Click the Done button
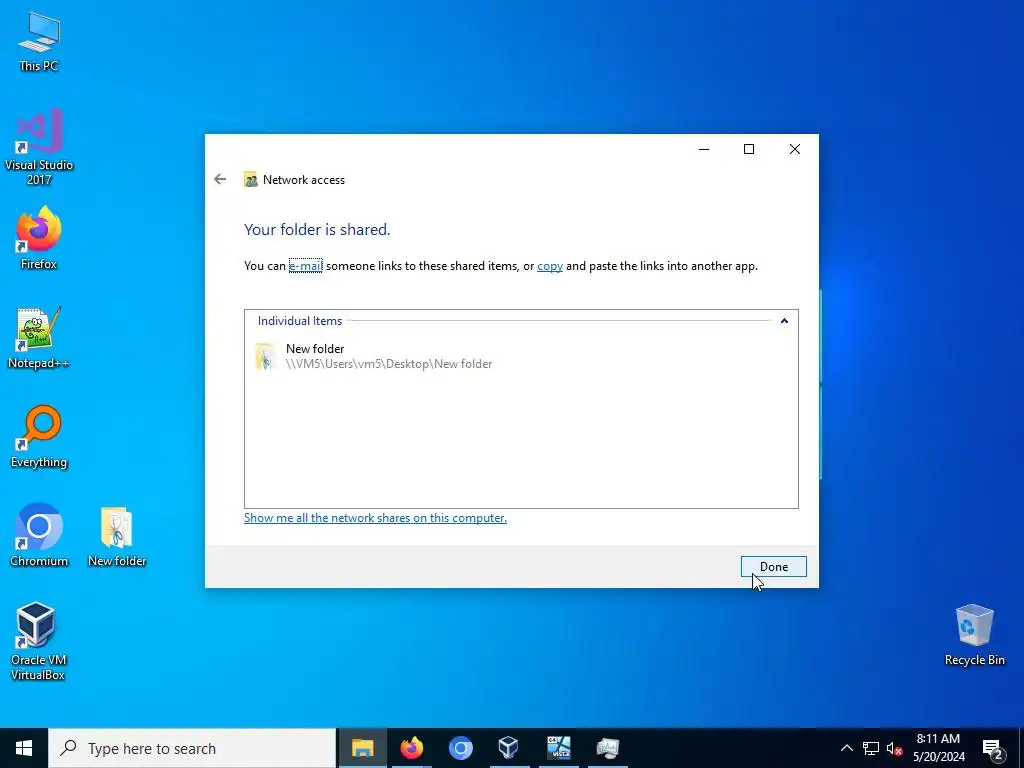Screen dimensions: 1024x768 point(773,566)
